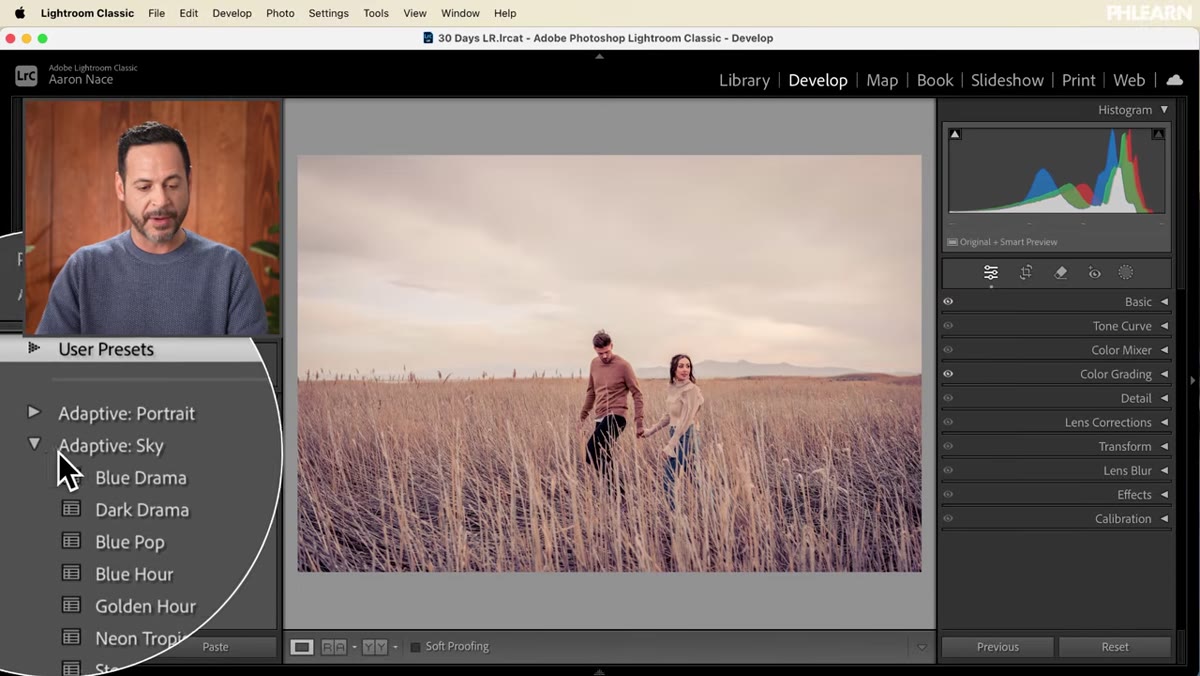Collapse the Histogram panel triangle
The width and height of the screenshot is (1200, 676).
pos(1164,110)
